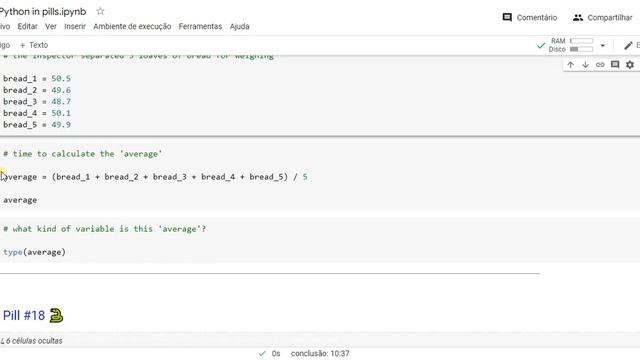Click the Compartilhar share button
The image size is (640, 360).
click(602, 18)
